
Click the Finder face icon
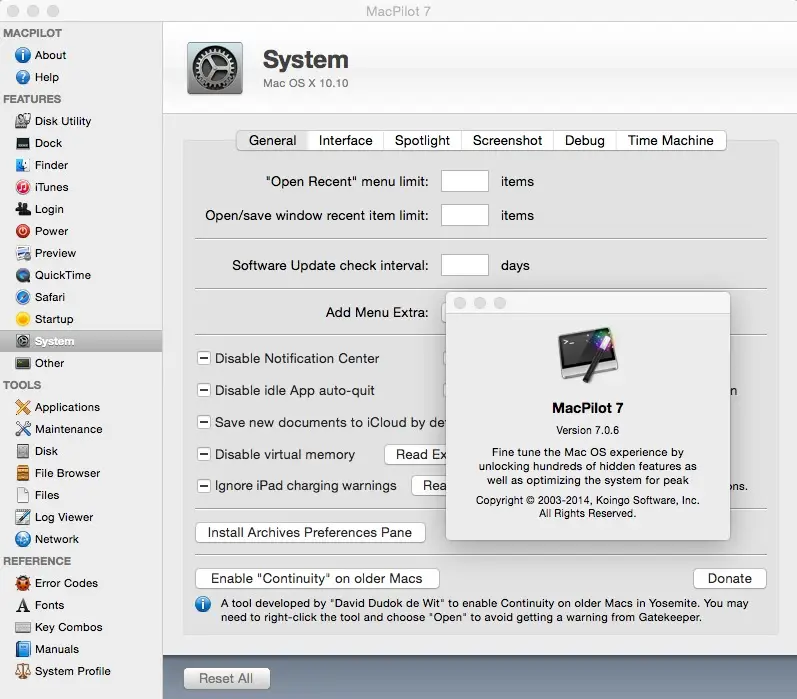(22, 165)
